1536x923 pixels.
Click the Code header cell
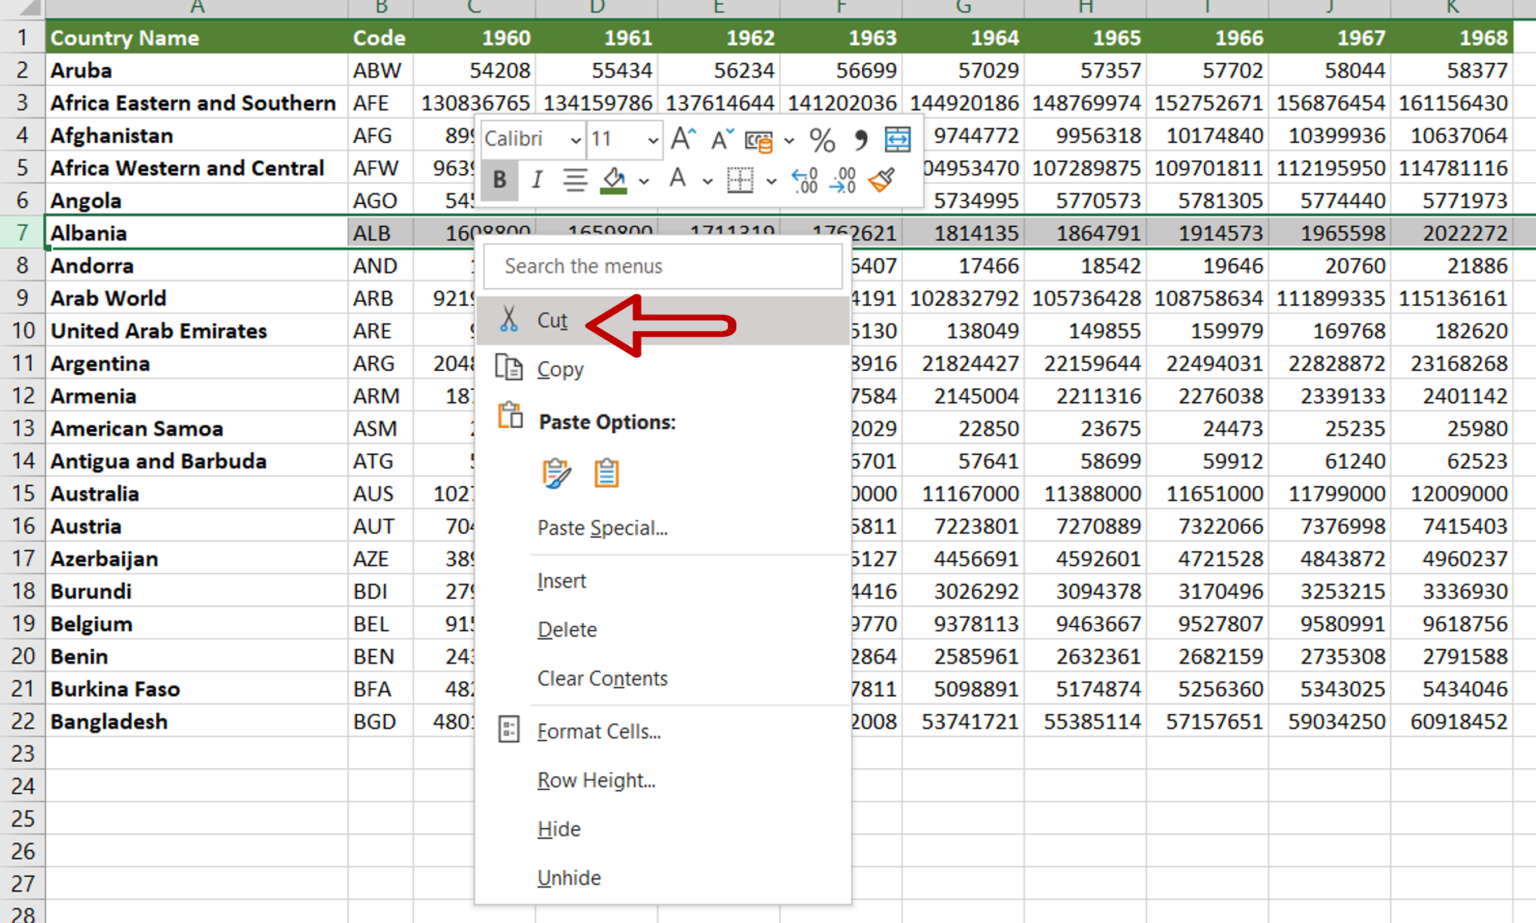380,38
